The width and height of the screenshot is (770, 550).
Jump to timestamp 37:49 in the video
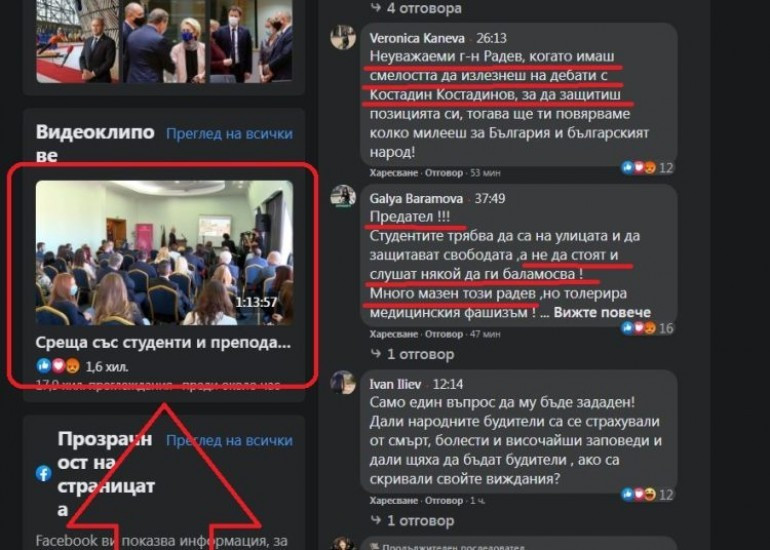coord(490,198)
